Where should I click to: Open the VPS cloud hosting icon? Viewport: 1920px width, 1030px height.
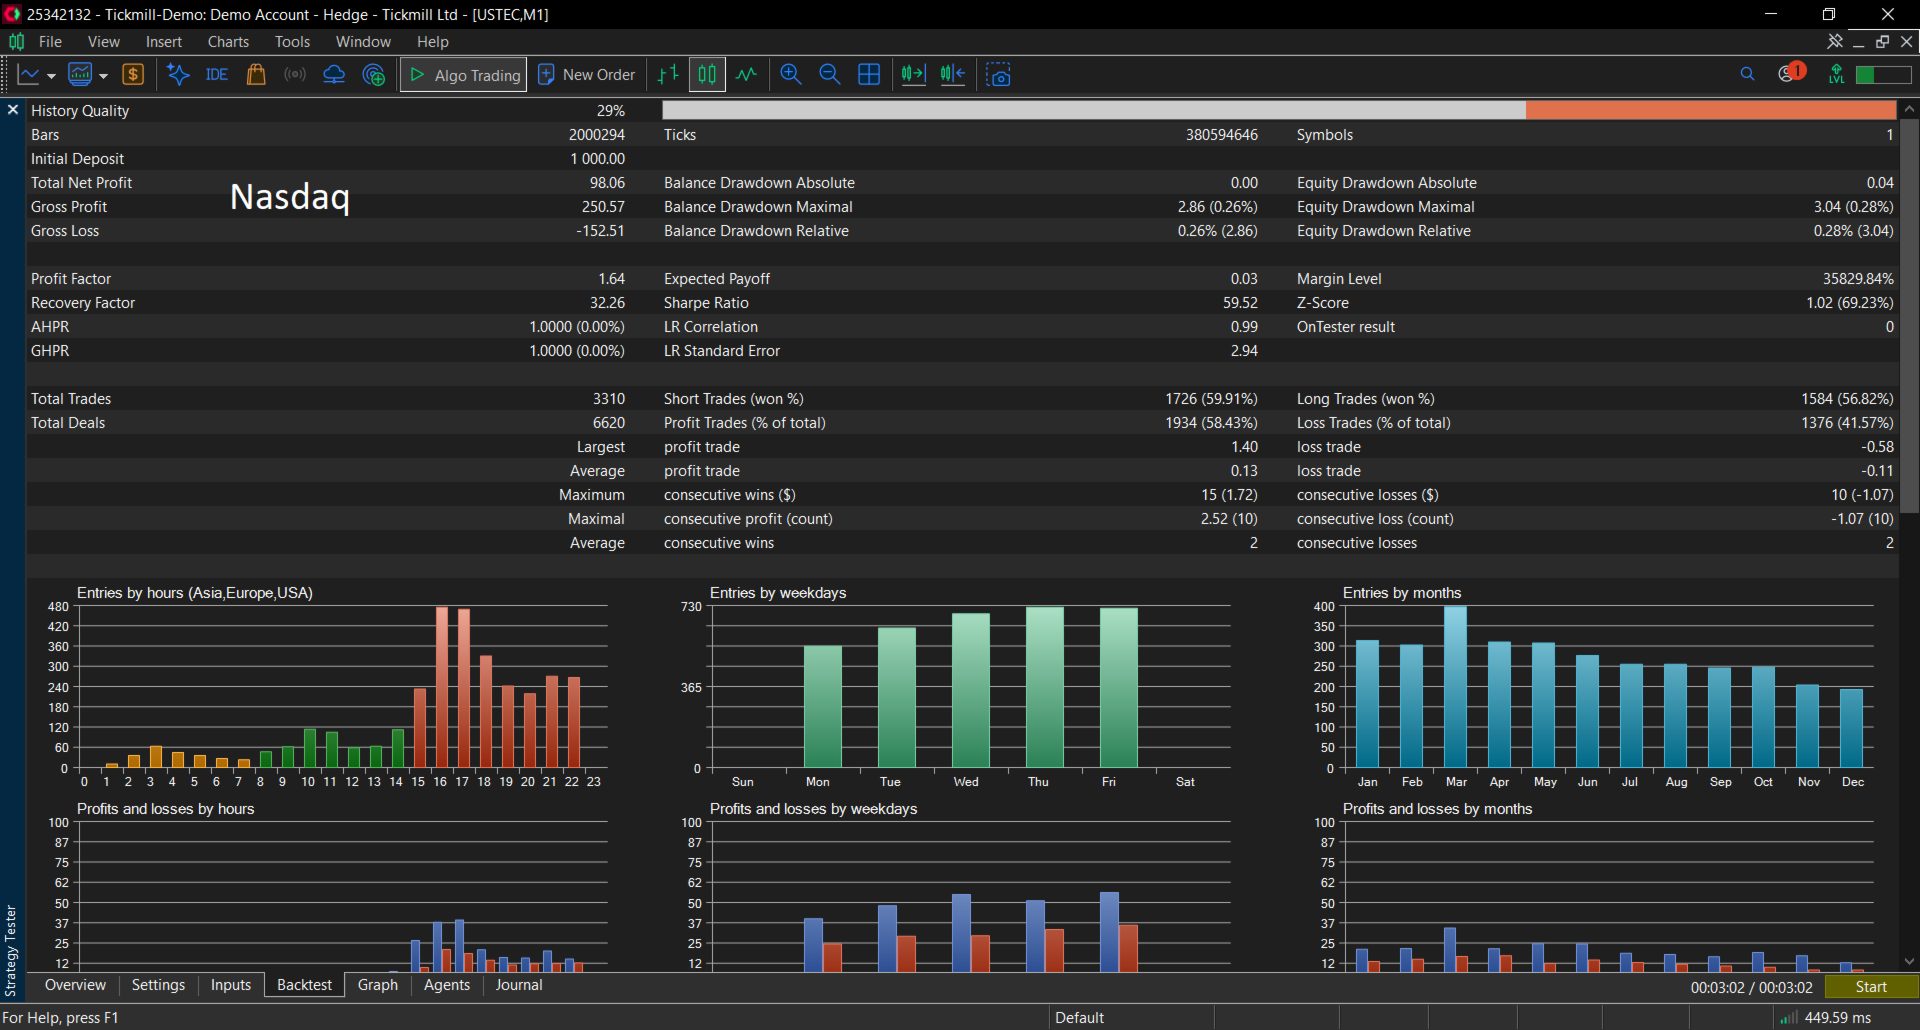tap(334, 75)
